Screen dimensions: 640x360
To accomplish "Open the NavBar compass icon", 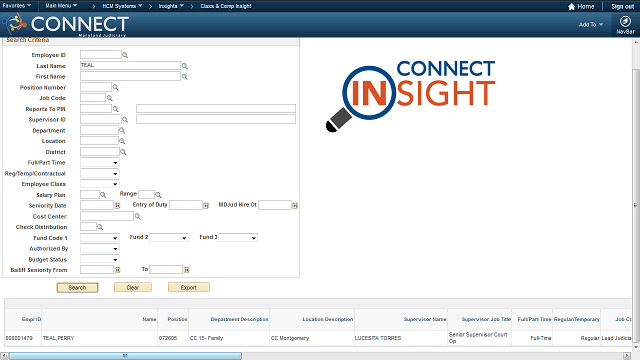I will (625, 21).
